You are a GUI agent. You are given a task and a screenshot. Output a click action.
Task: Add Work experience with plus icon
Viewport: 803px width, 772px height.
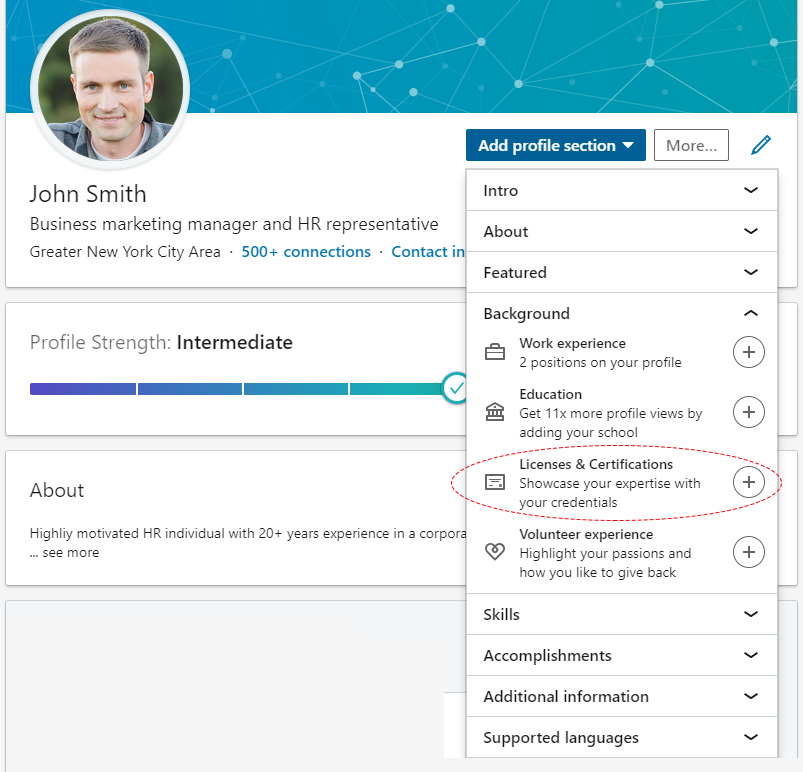(x=749, y=352)
